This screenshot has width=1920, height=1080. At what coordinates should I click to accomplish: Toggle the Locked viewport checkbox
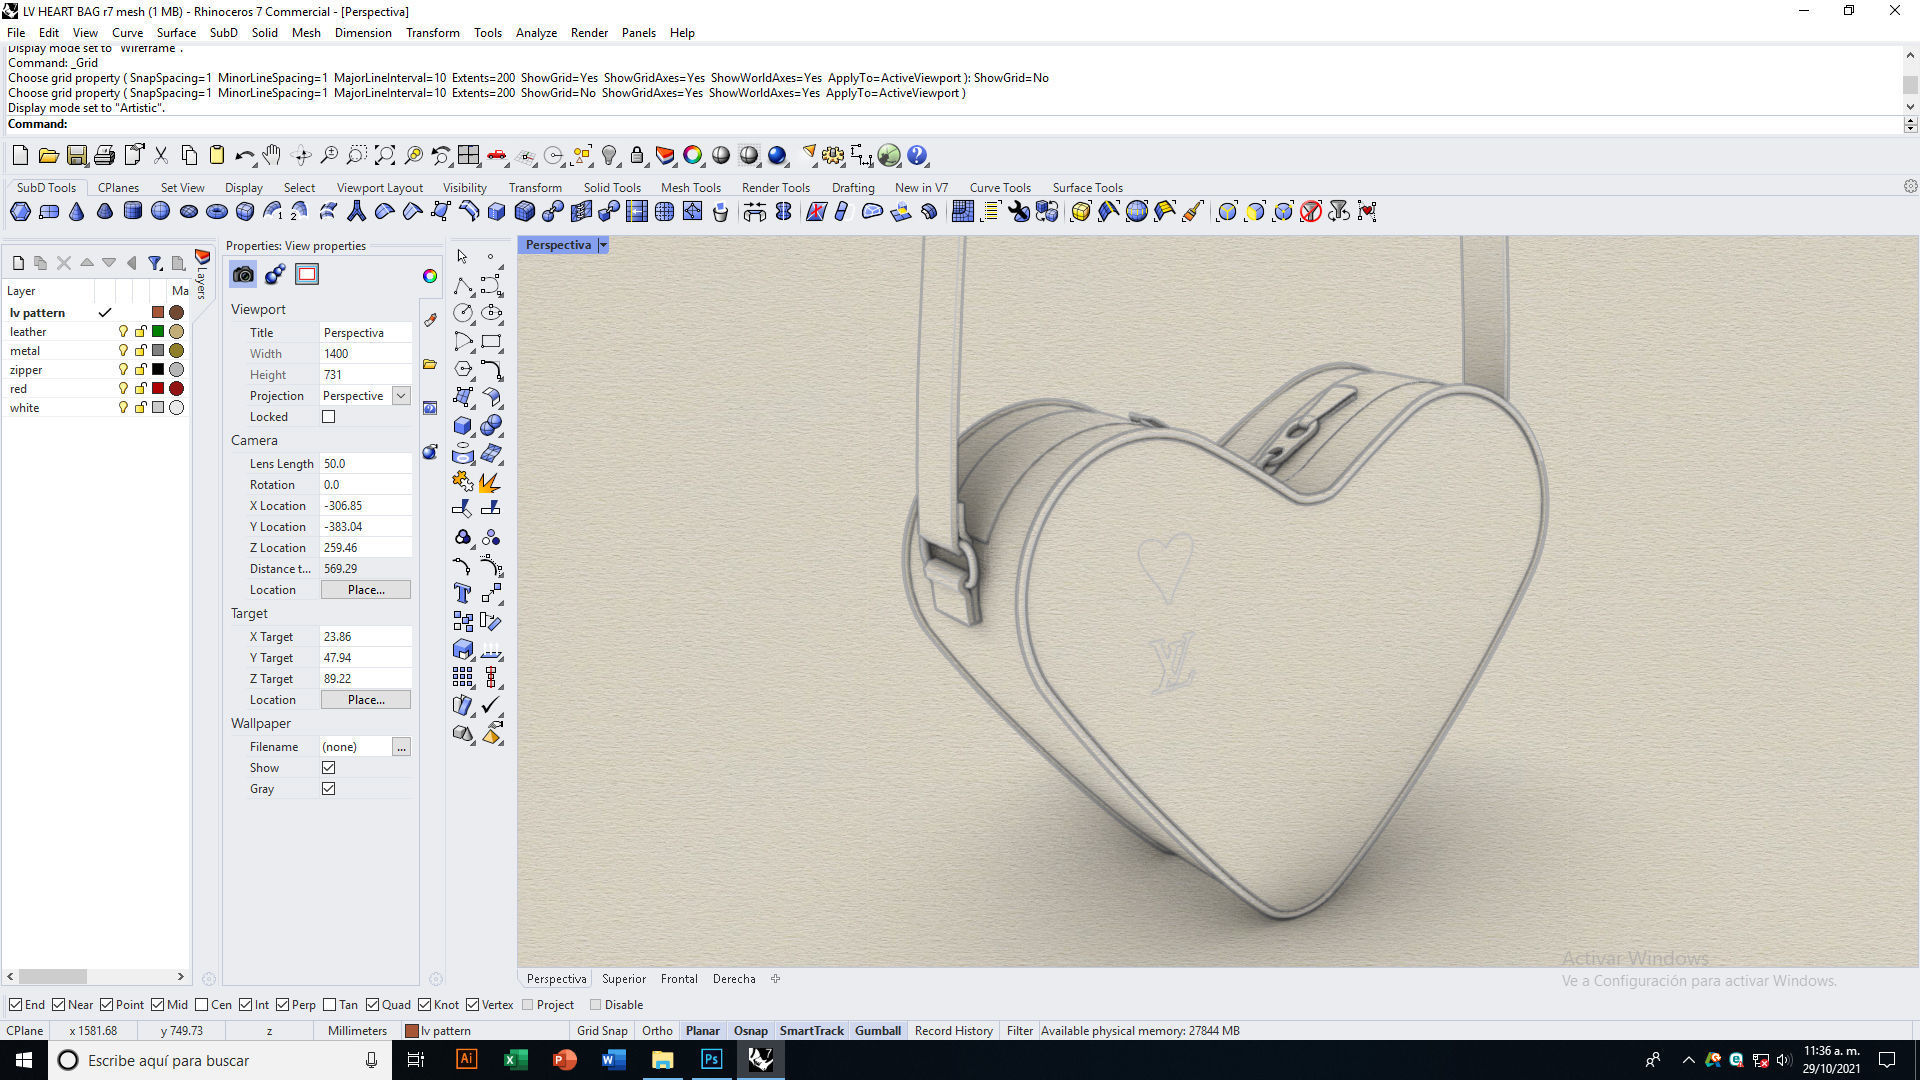coord(328,417)
